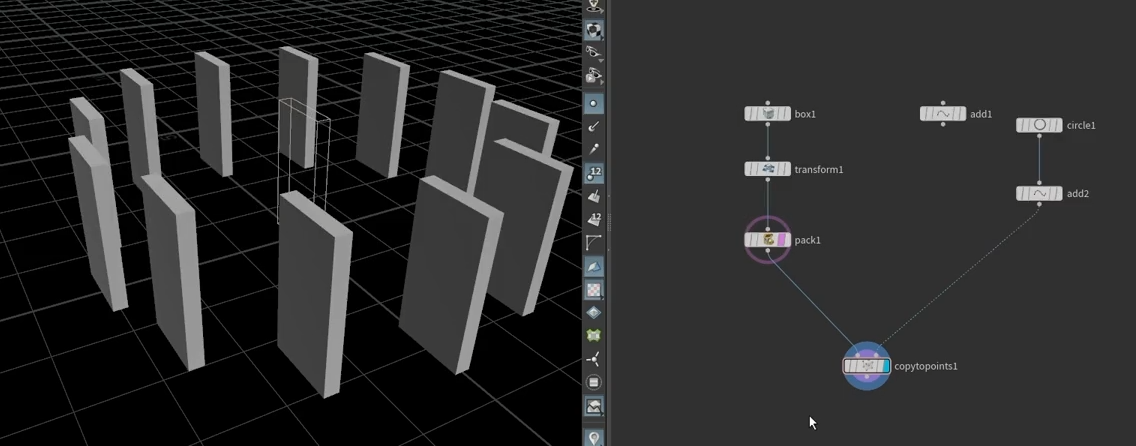Viewport: 1136px width, 446px height.
Task: Toggle display point numbers icon with sphere
Action: click(x=593, y=173)
